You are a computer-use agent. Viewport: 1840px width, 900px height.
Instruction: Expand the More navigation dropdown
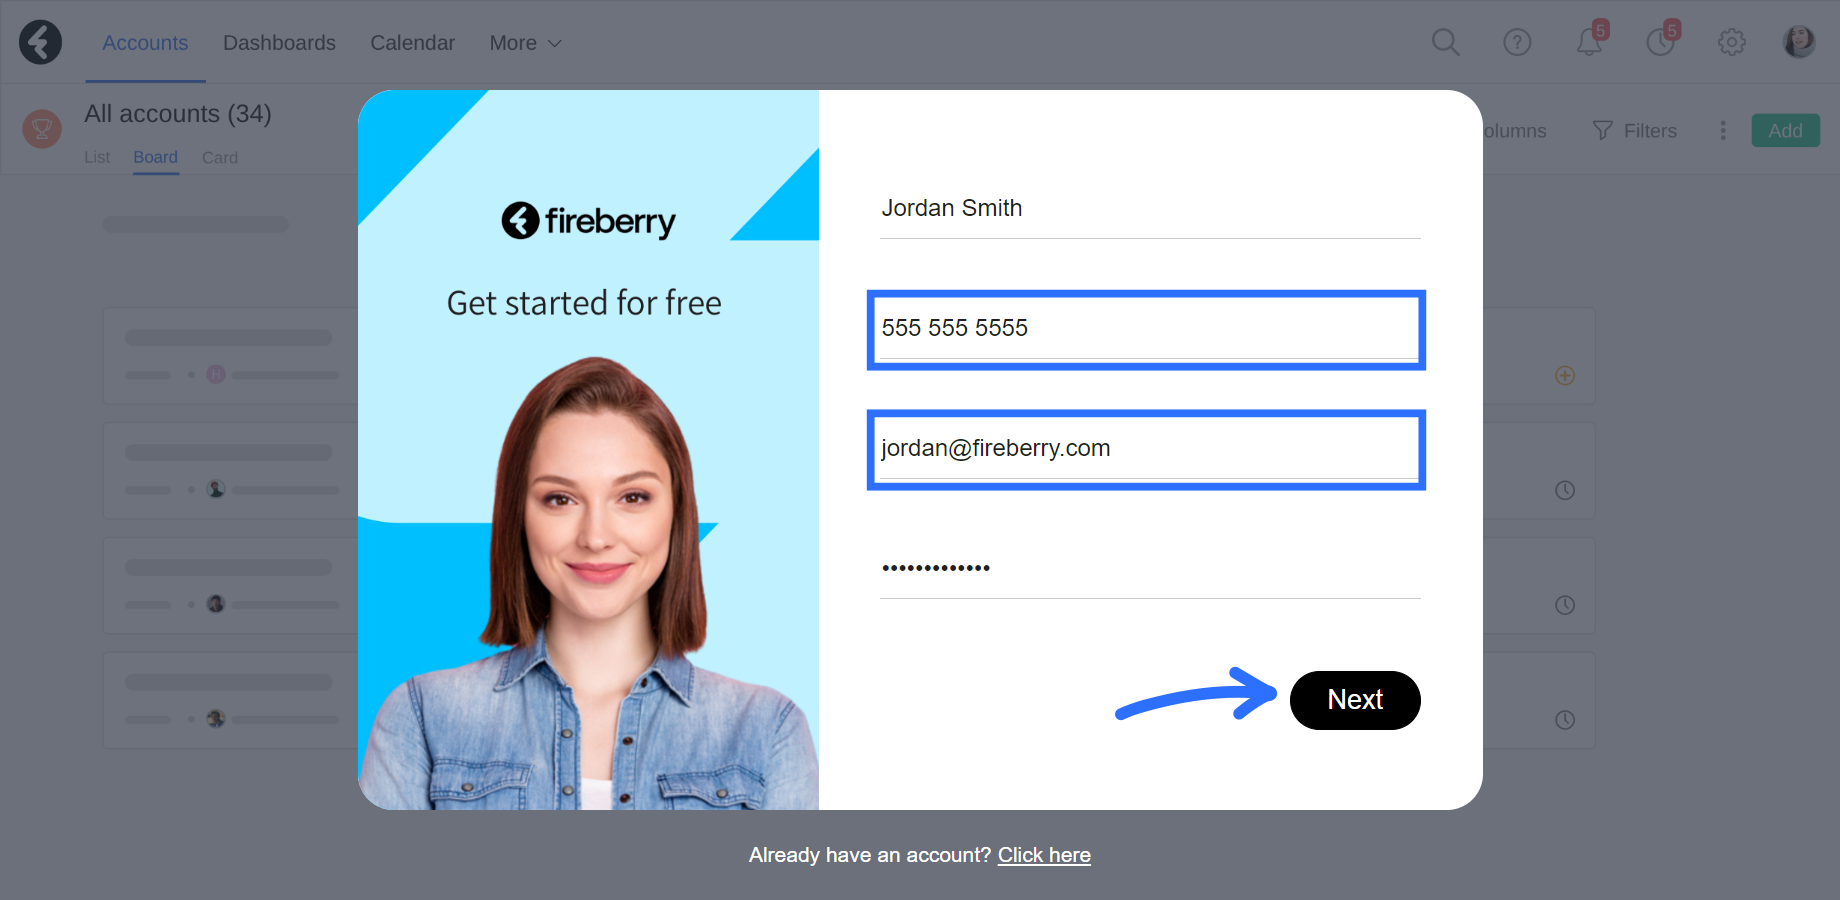(525, 43)
